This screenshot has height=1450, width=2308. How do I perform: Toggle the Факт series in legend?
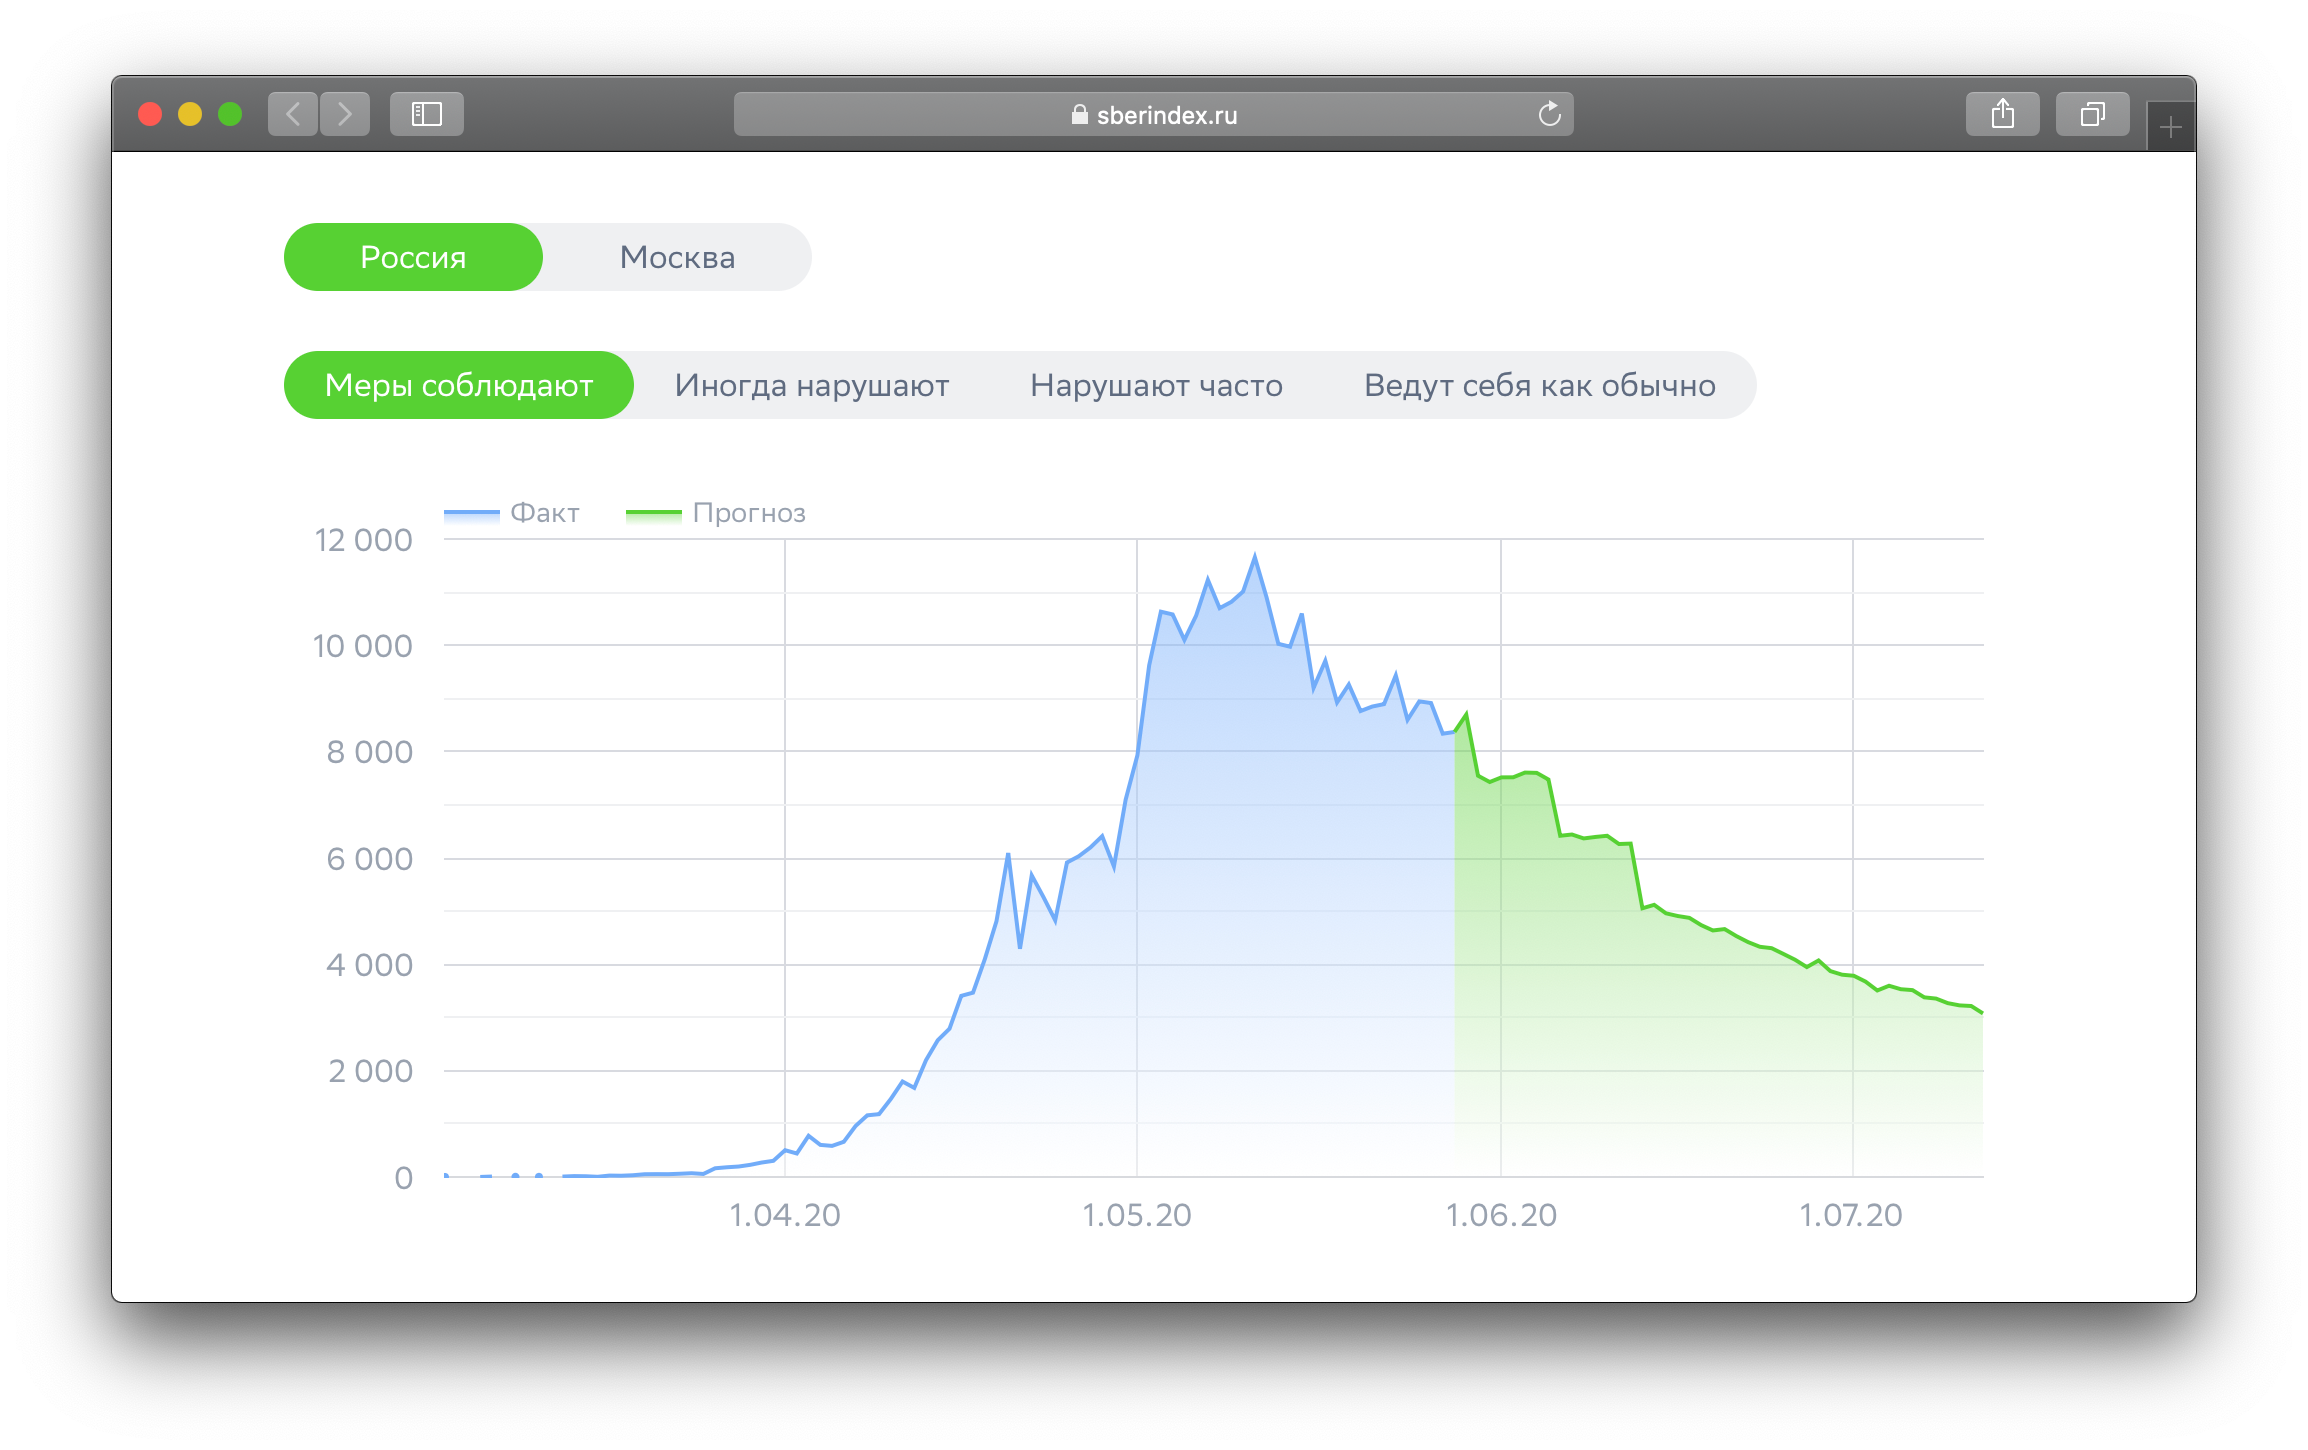(x=543, y=513)
